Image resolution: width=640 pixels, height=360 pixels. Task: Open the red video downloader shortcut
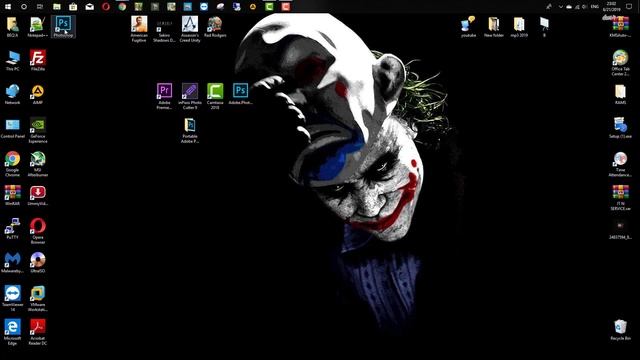point(38,195)
